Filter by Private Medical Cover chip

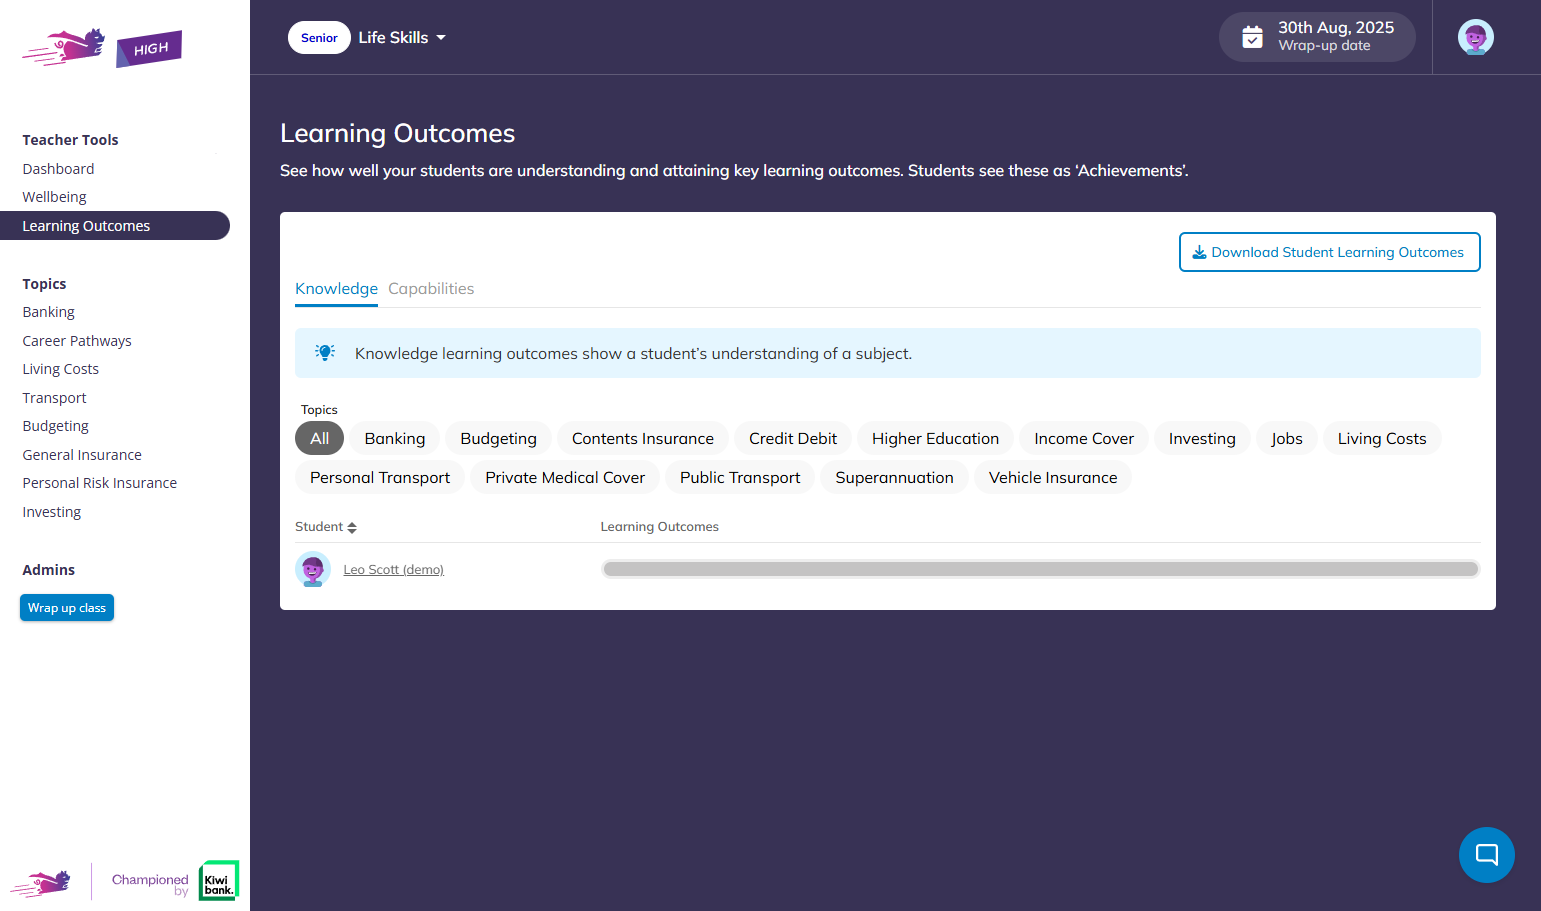pos(565,477)
